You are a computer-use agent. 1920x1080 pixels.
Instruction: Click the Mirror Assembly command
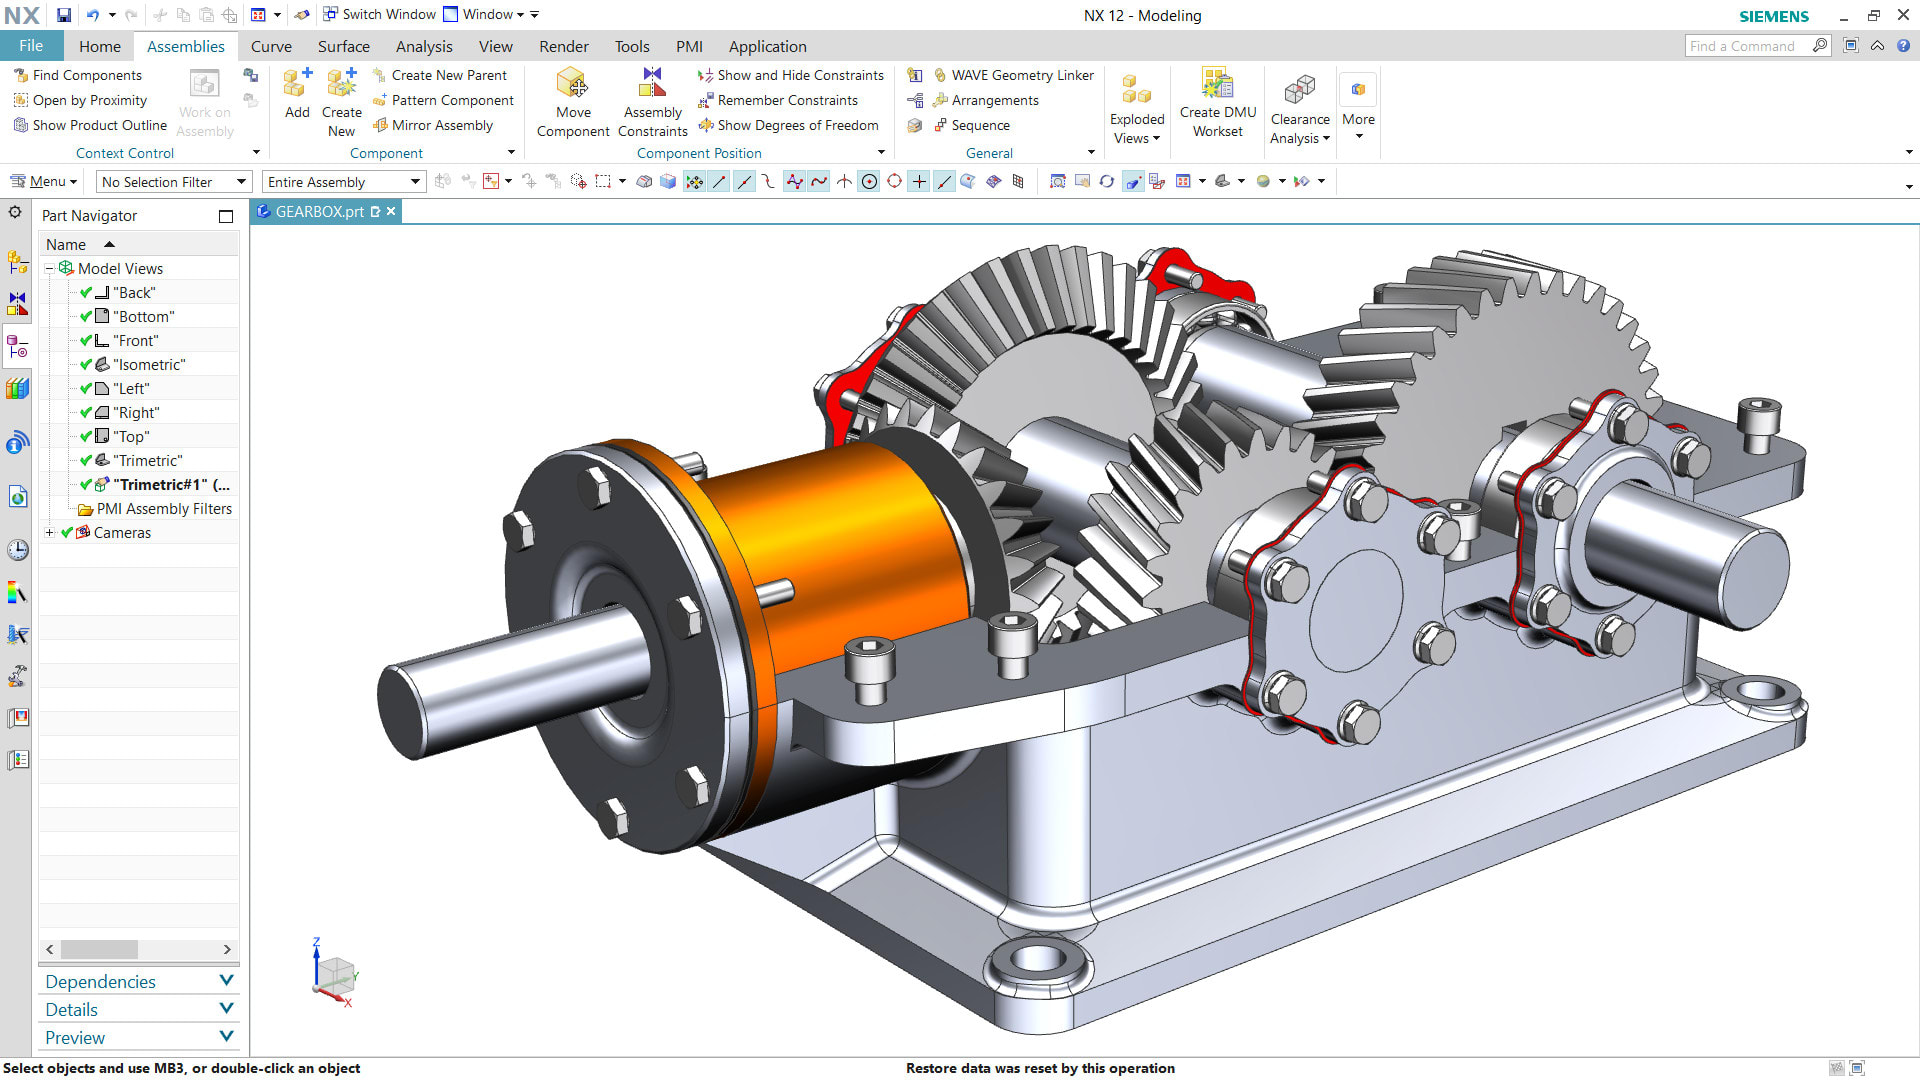[441, 125]
